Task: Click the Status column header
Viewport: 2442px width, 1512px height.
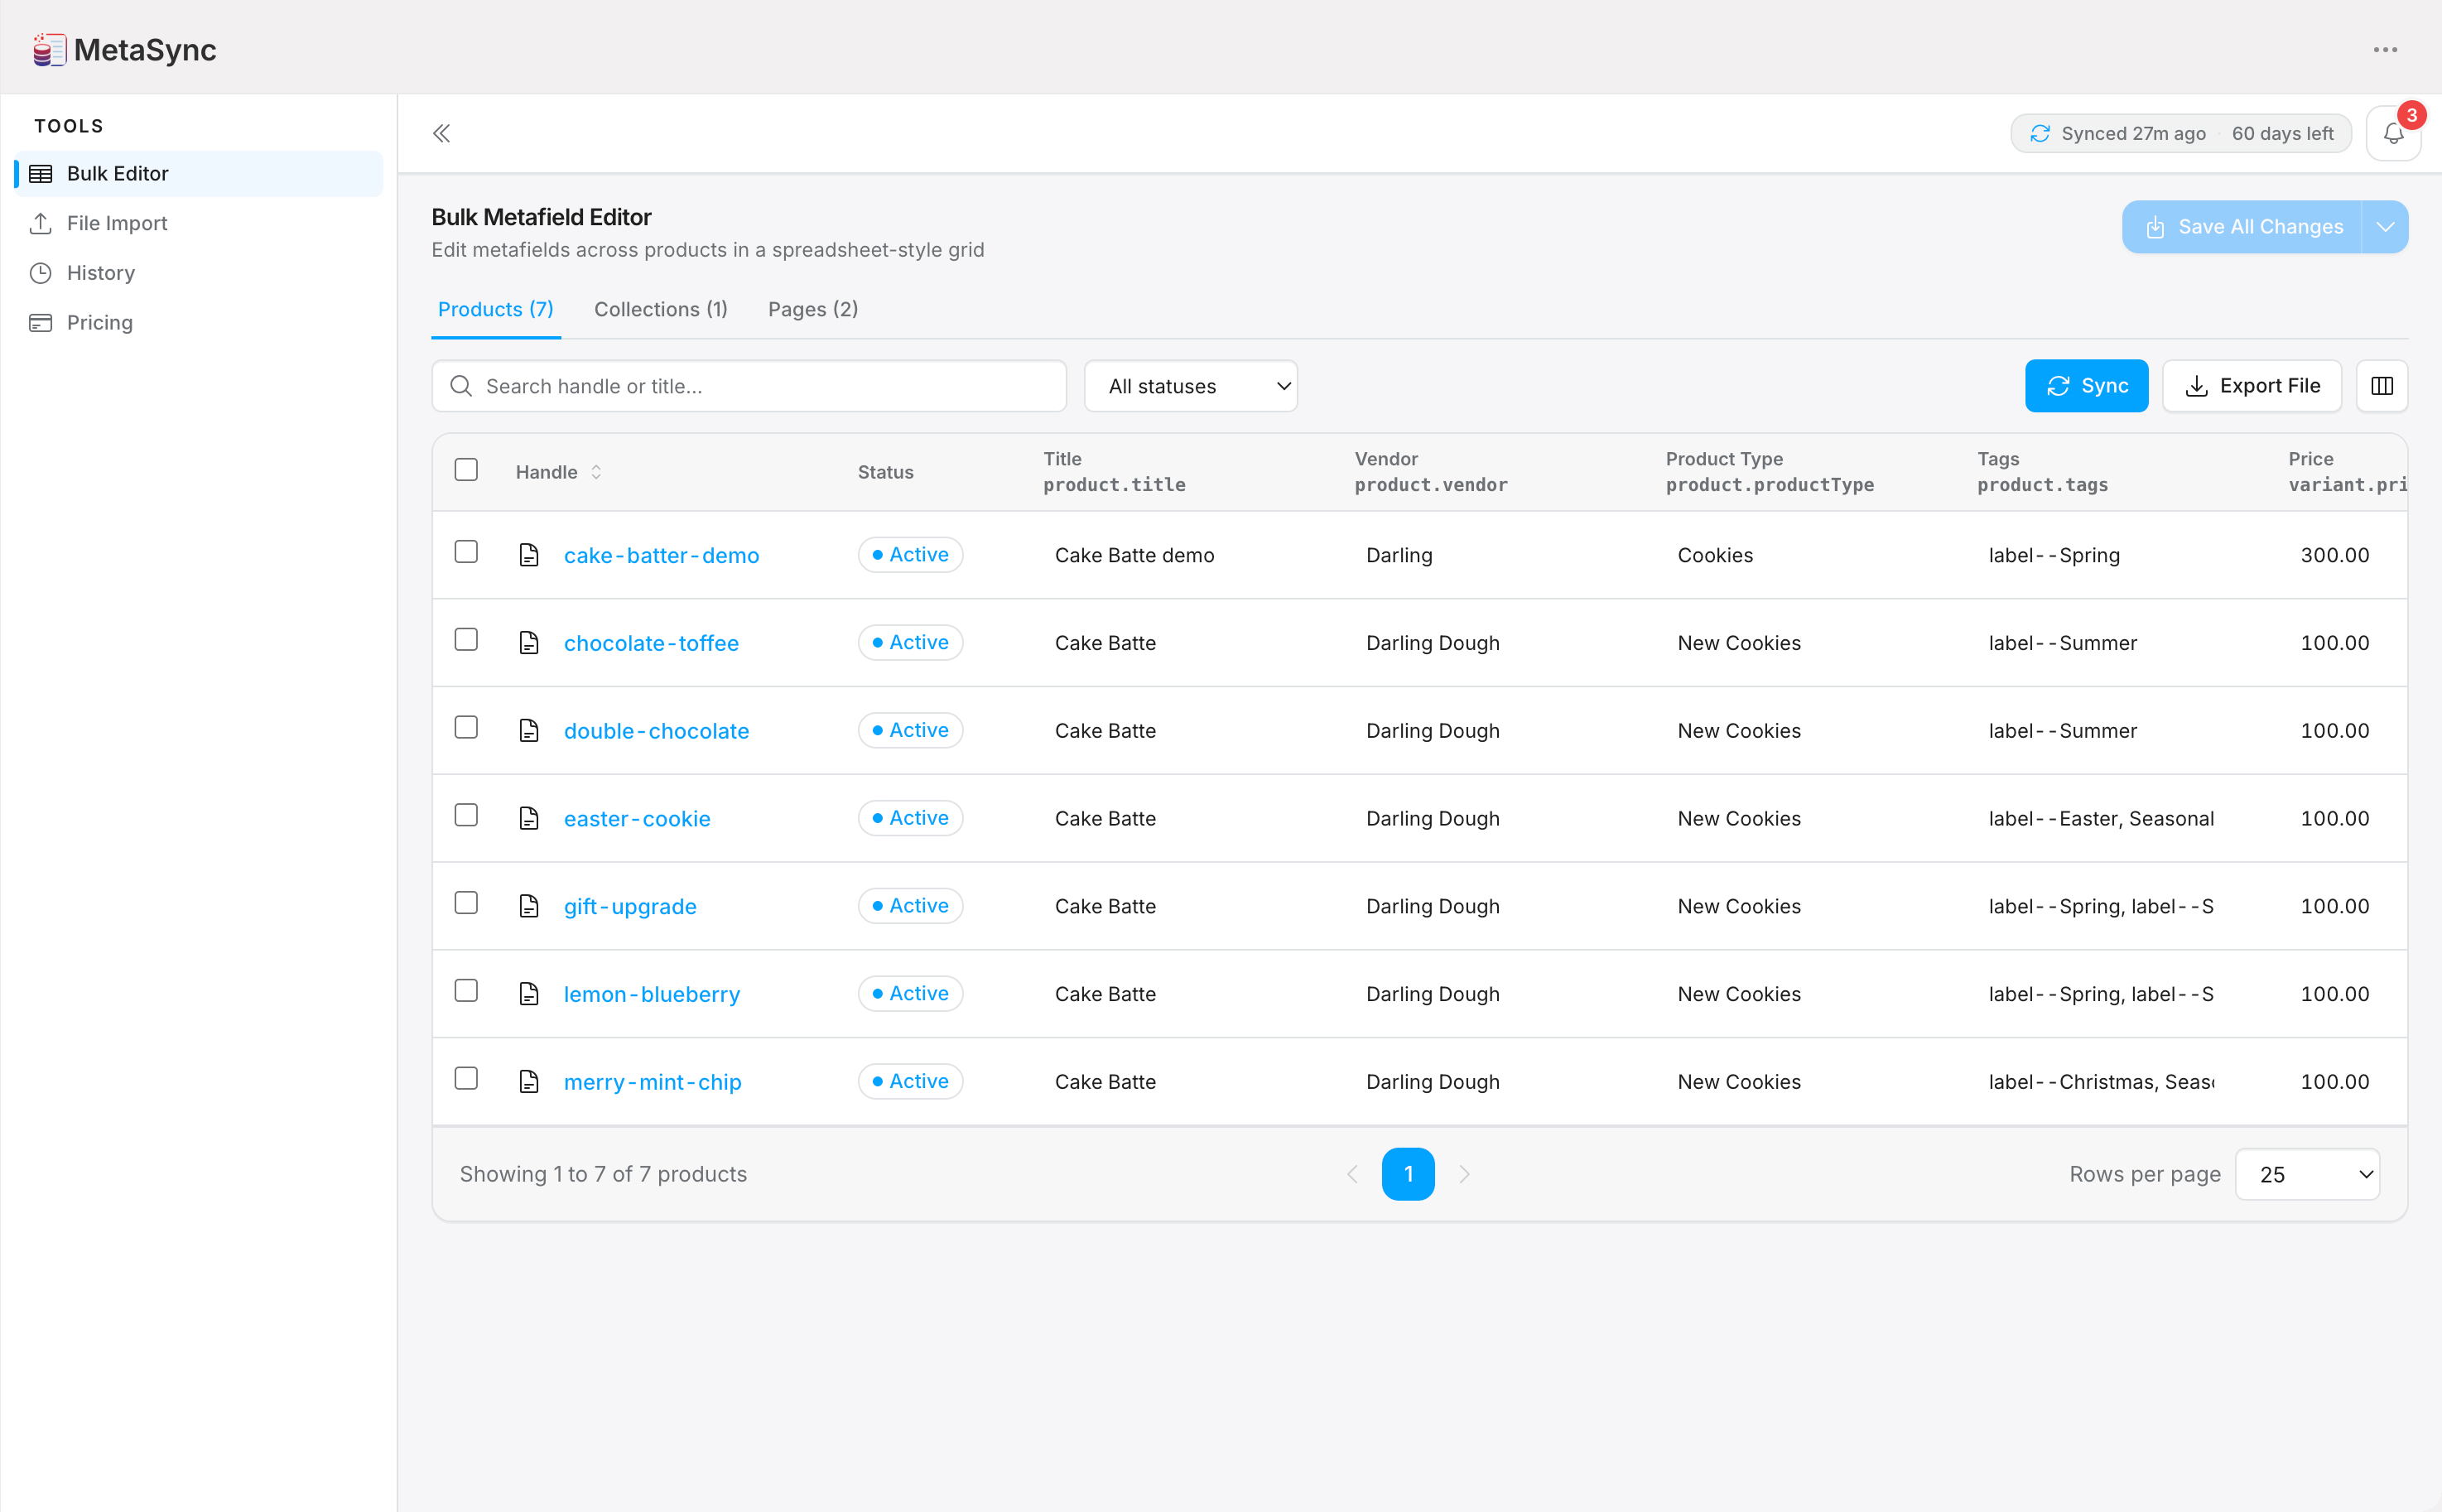Action: coord(885,472)
